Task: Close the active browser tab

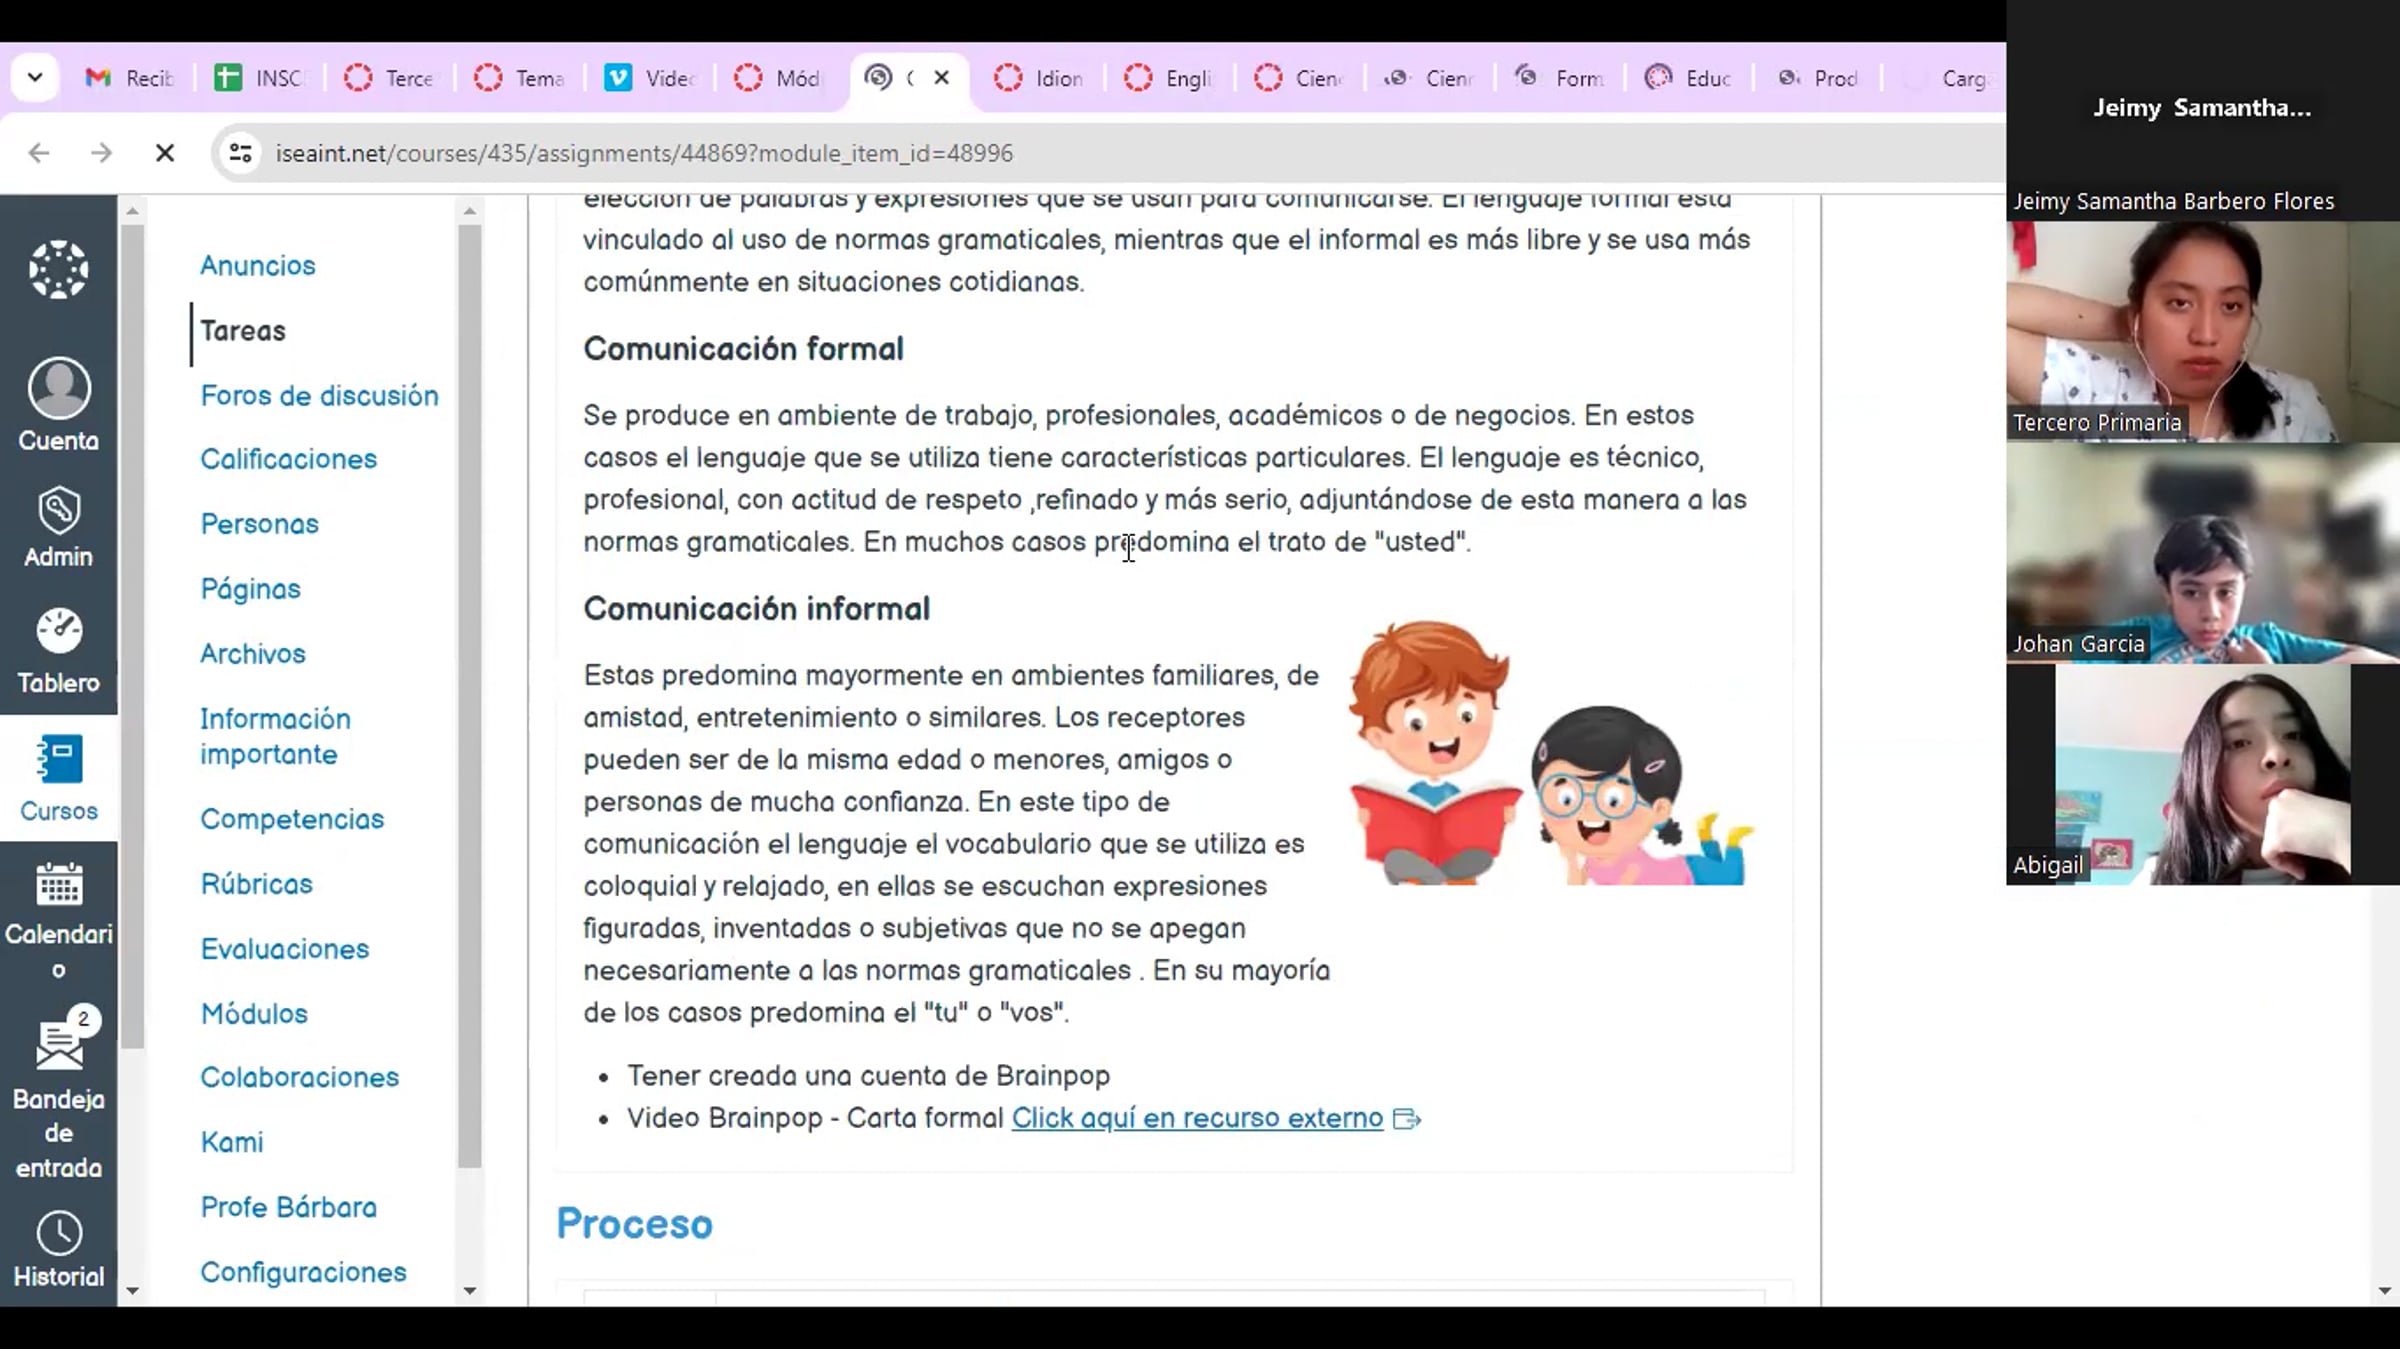Action: tap(941, 77)
